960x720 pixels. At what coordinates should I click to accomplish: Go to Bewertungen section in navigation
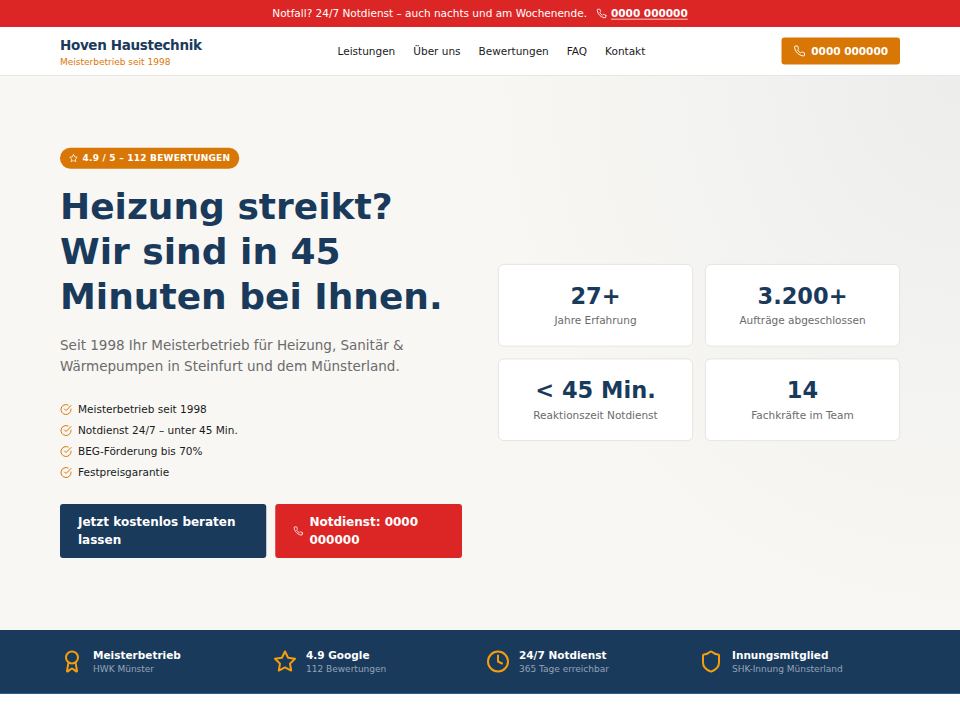click(513, 51)
